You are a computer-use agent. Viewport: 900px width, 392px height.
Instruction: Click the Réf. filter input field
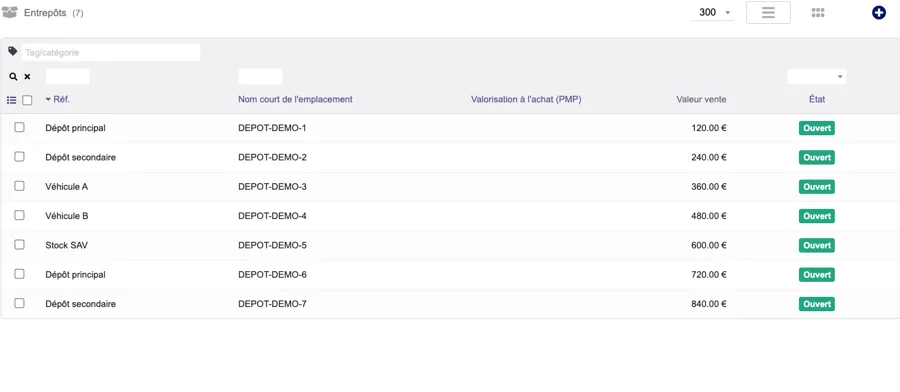(x=68, y=76)
